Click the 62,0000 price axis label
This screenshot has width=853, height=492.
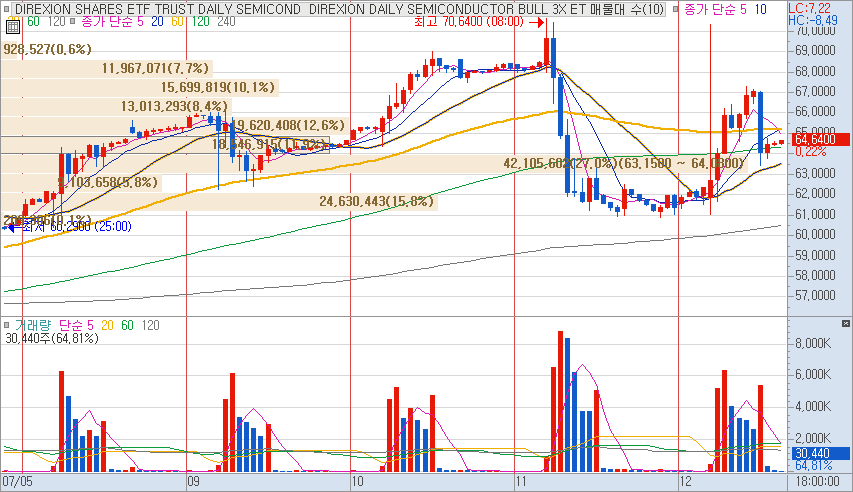815,193
